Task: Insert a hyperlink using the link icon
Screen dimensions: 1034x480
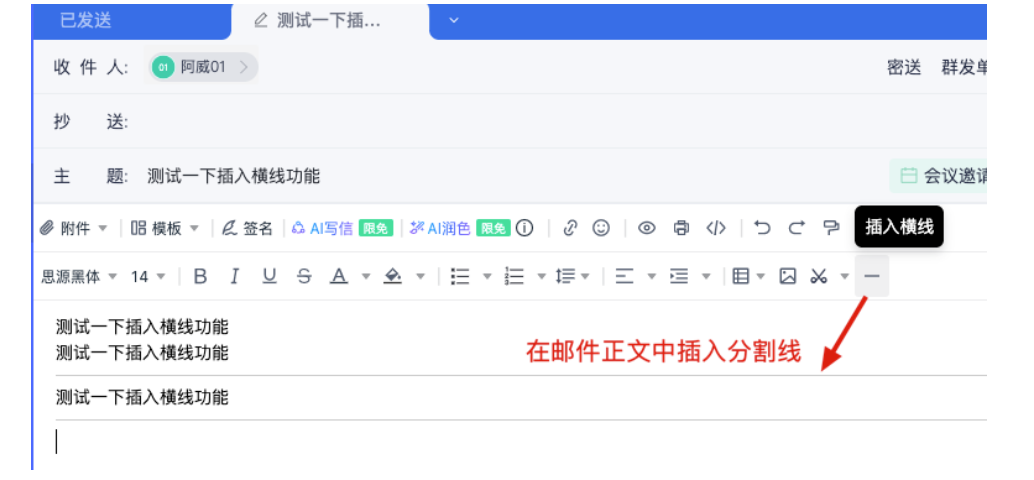Action: tap(570, 228)
